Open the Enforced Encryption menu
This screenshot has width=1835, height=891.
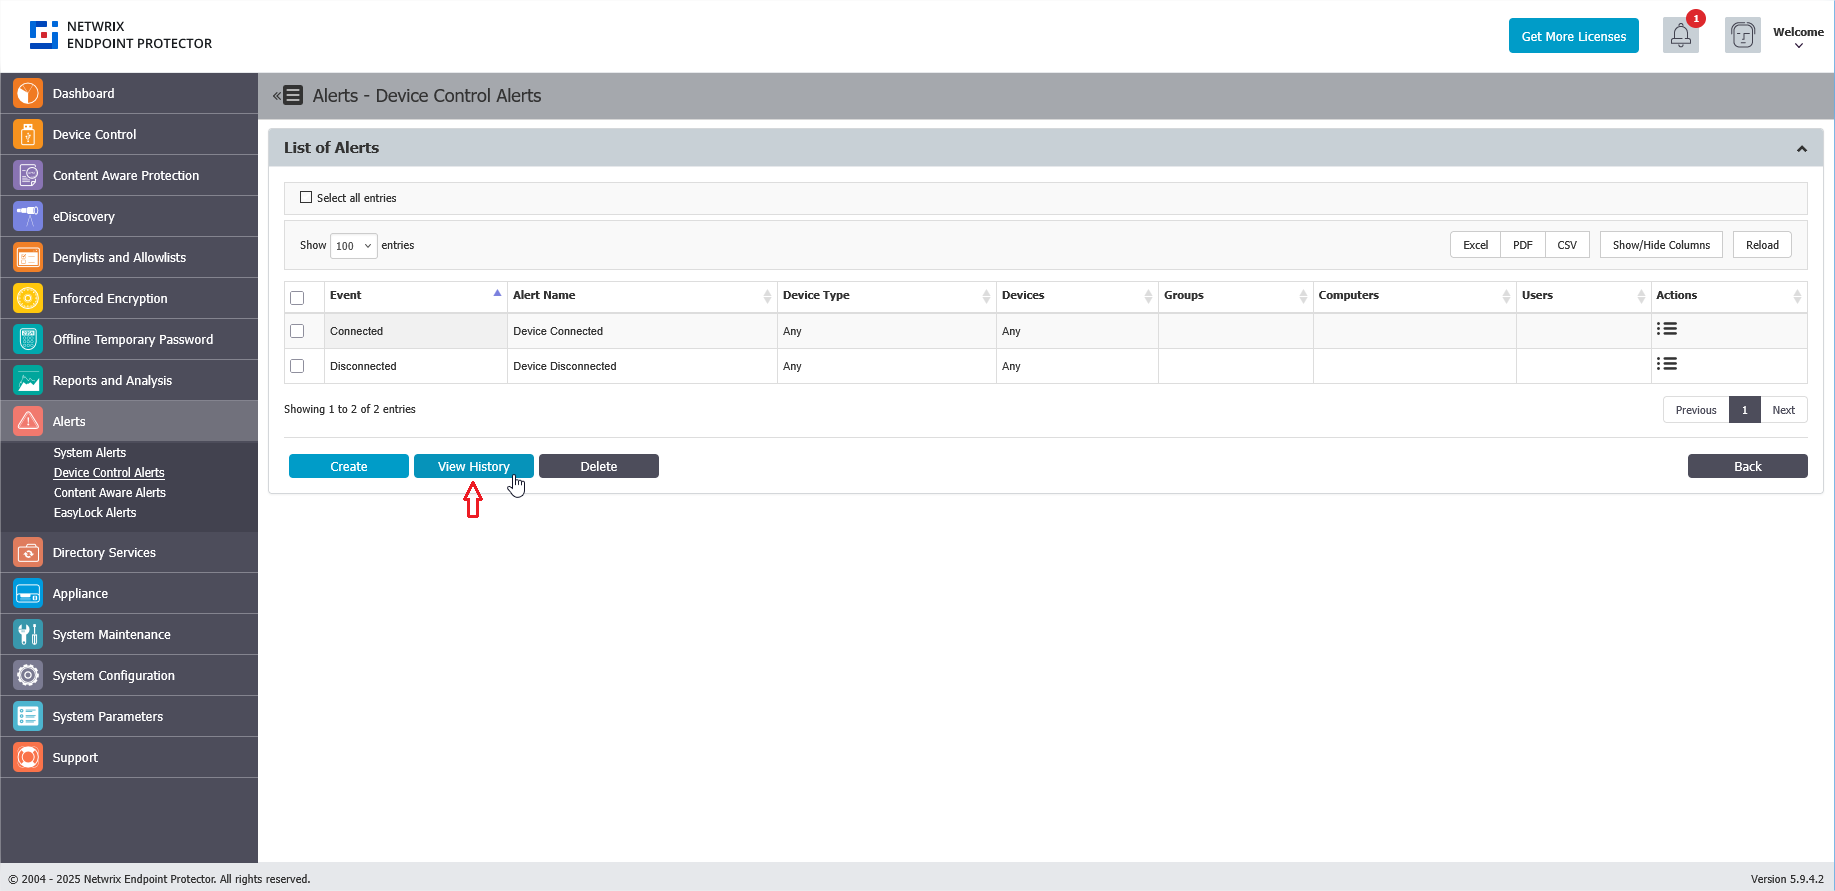point(129,298)
